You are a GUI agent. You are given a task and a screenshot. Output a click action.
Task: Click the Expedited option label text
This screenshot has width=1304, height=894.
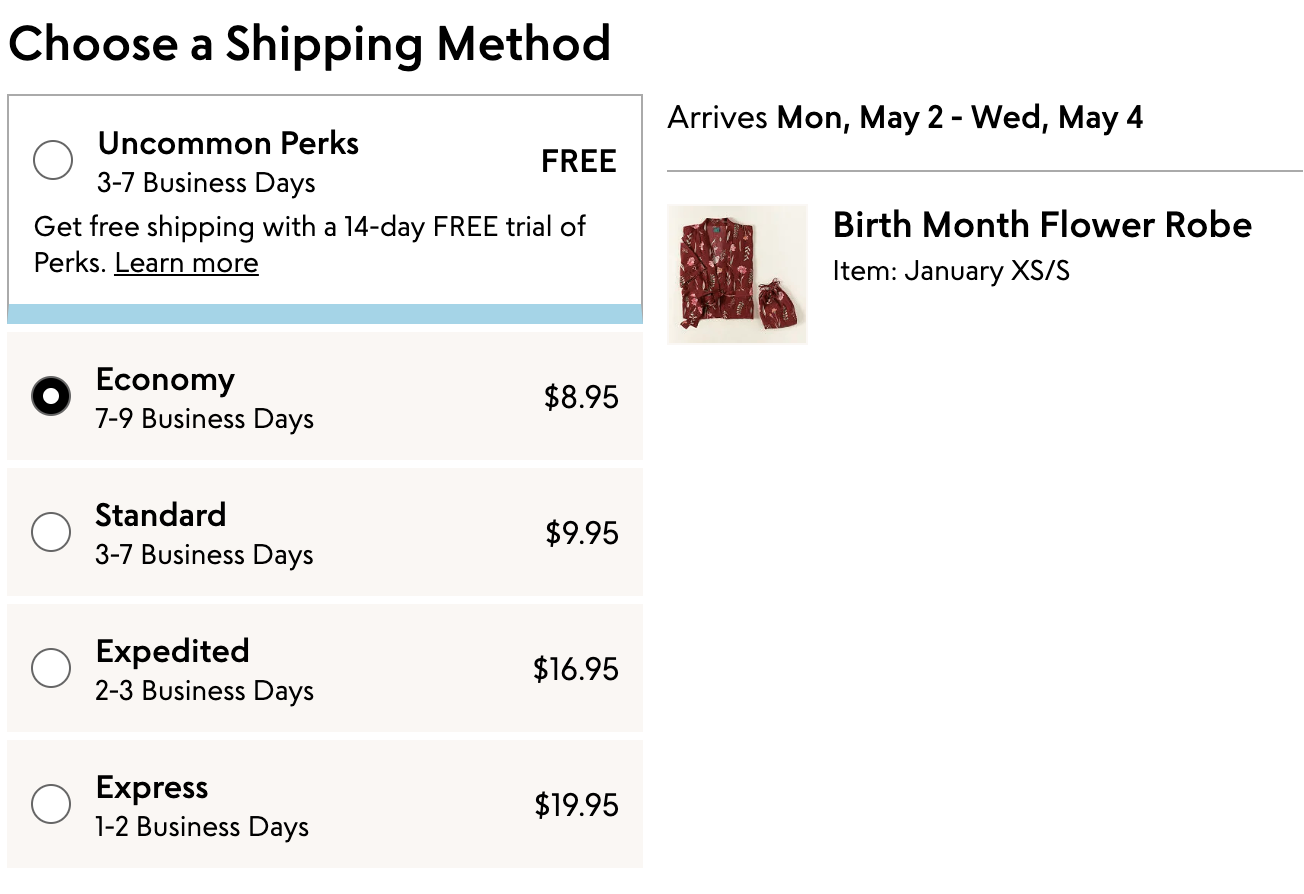(173, 651)
